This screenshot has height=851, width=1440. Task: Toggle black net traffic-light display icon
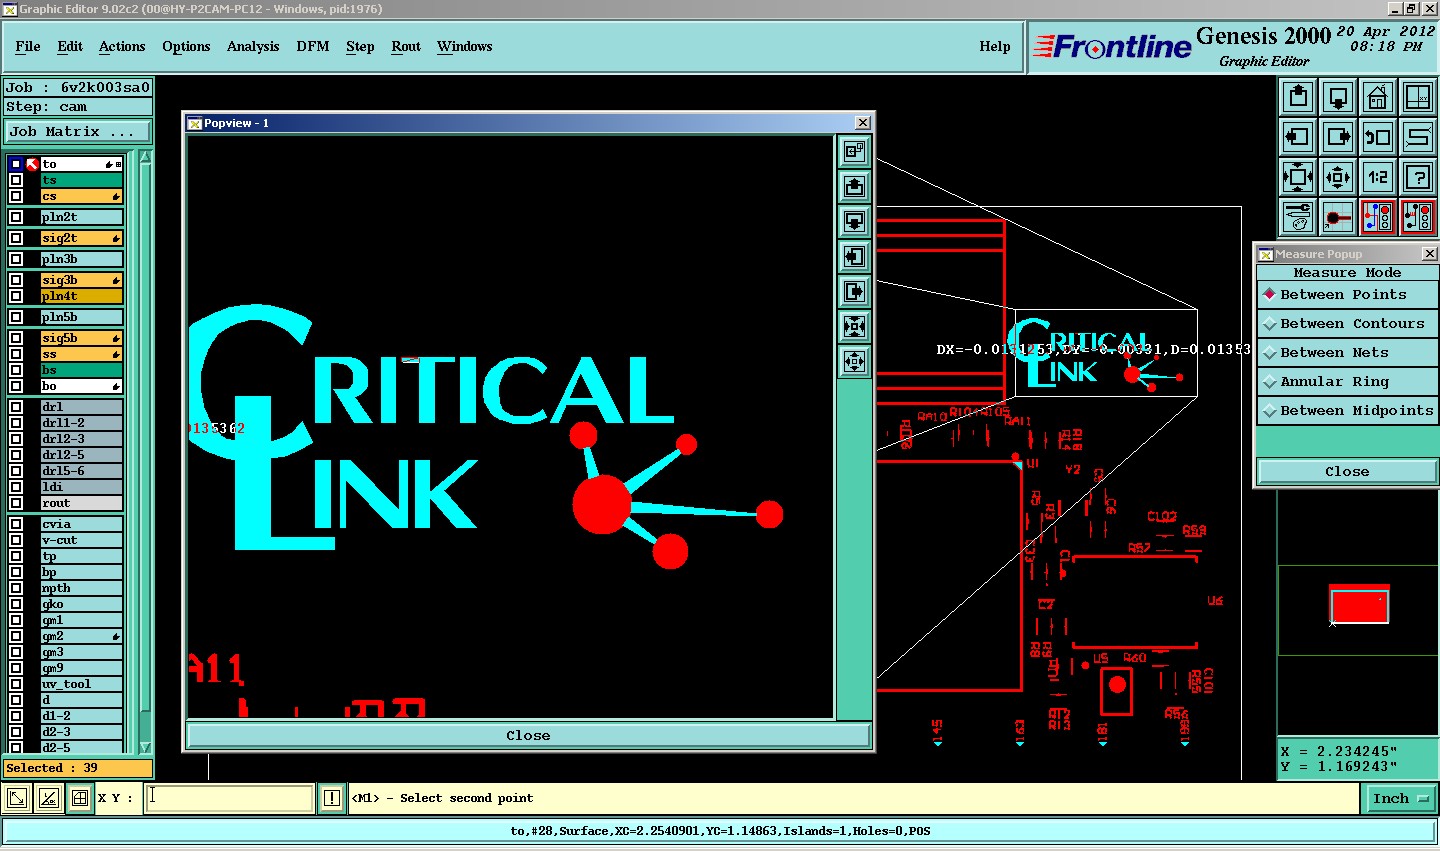pyautogui.click(x=1418, y=217)
